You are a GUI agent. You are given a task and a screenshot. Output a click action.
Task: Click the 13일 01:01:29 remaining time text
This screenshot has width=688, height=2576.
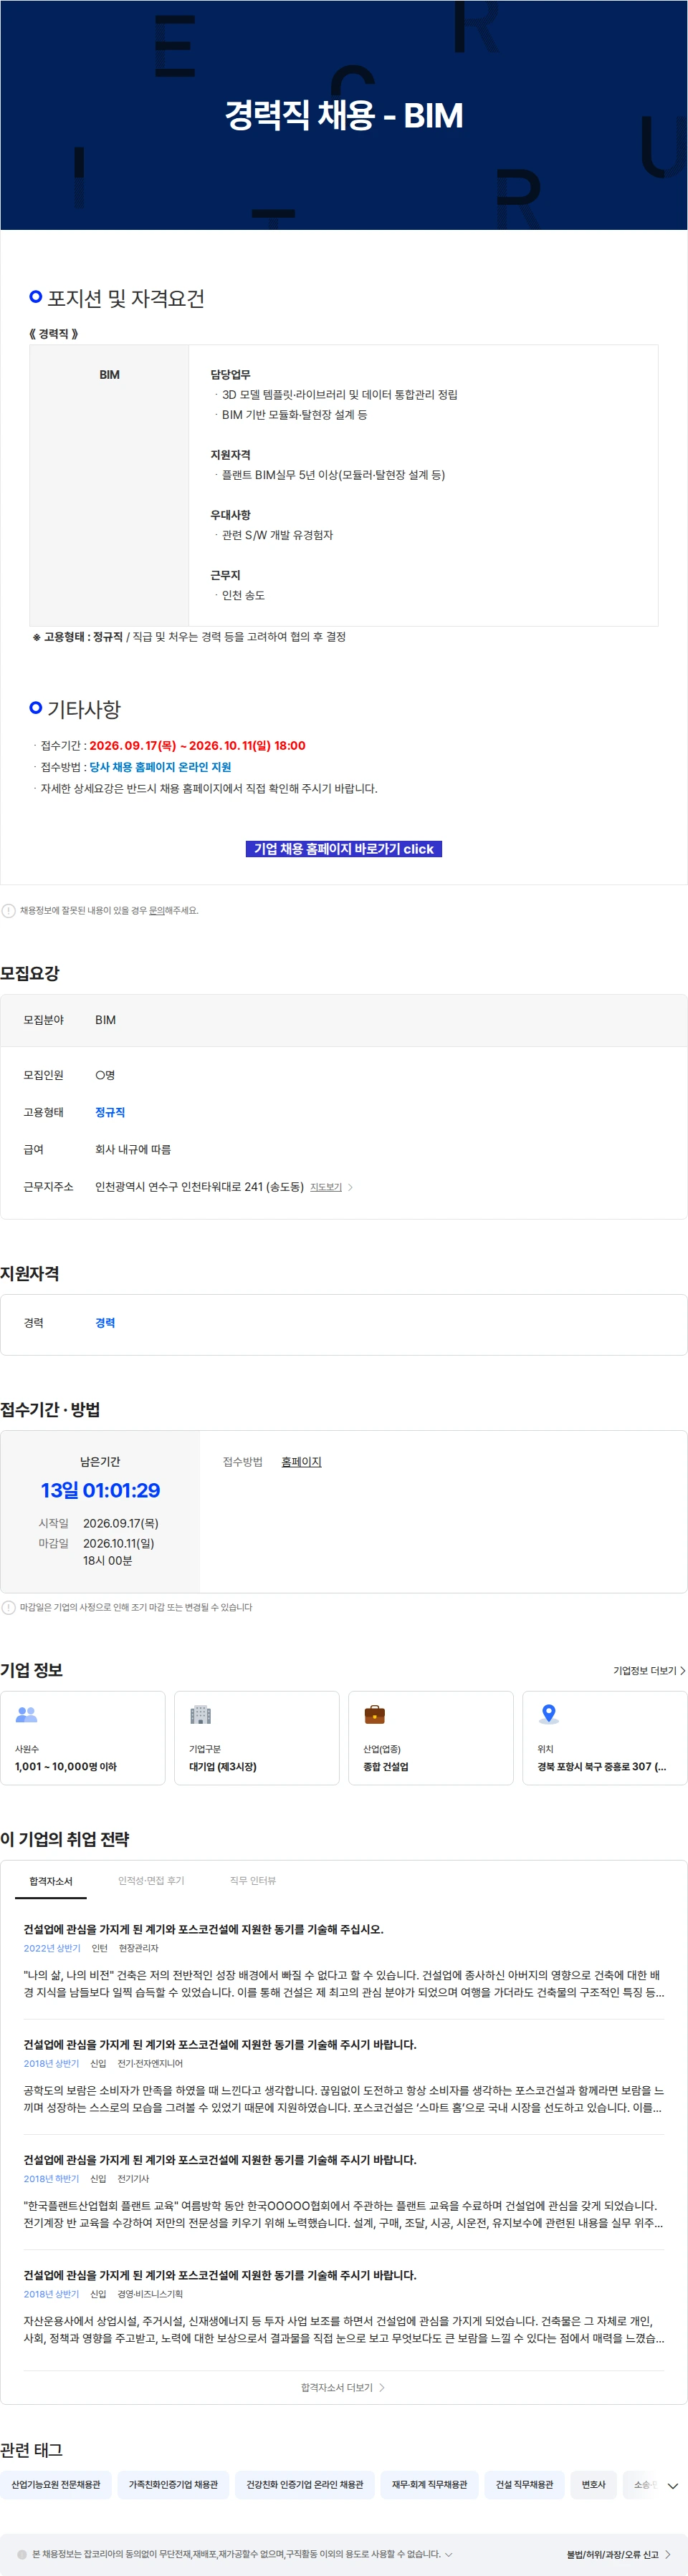click(100, 1490)
